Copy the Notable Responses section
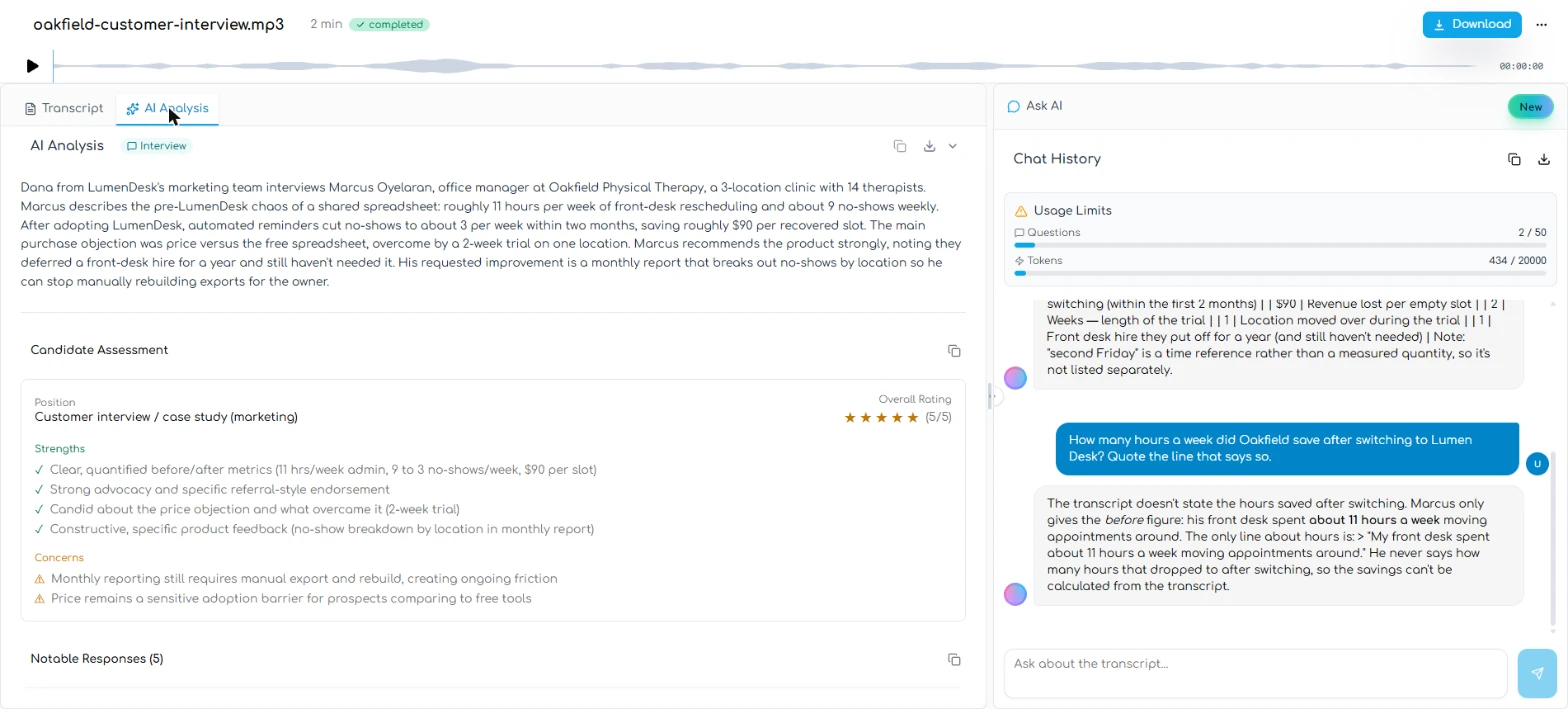The image size is (1568, 709). (954, 659)
